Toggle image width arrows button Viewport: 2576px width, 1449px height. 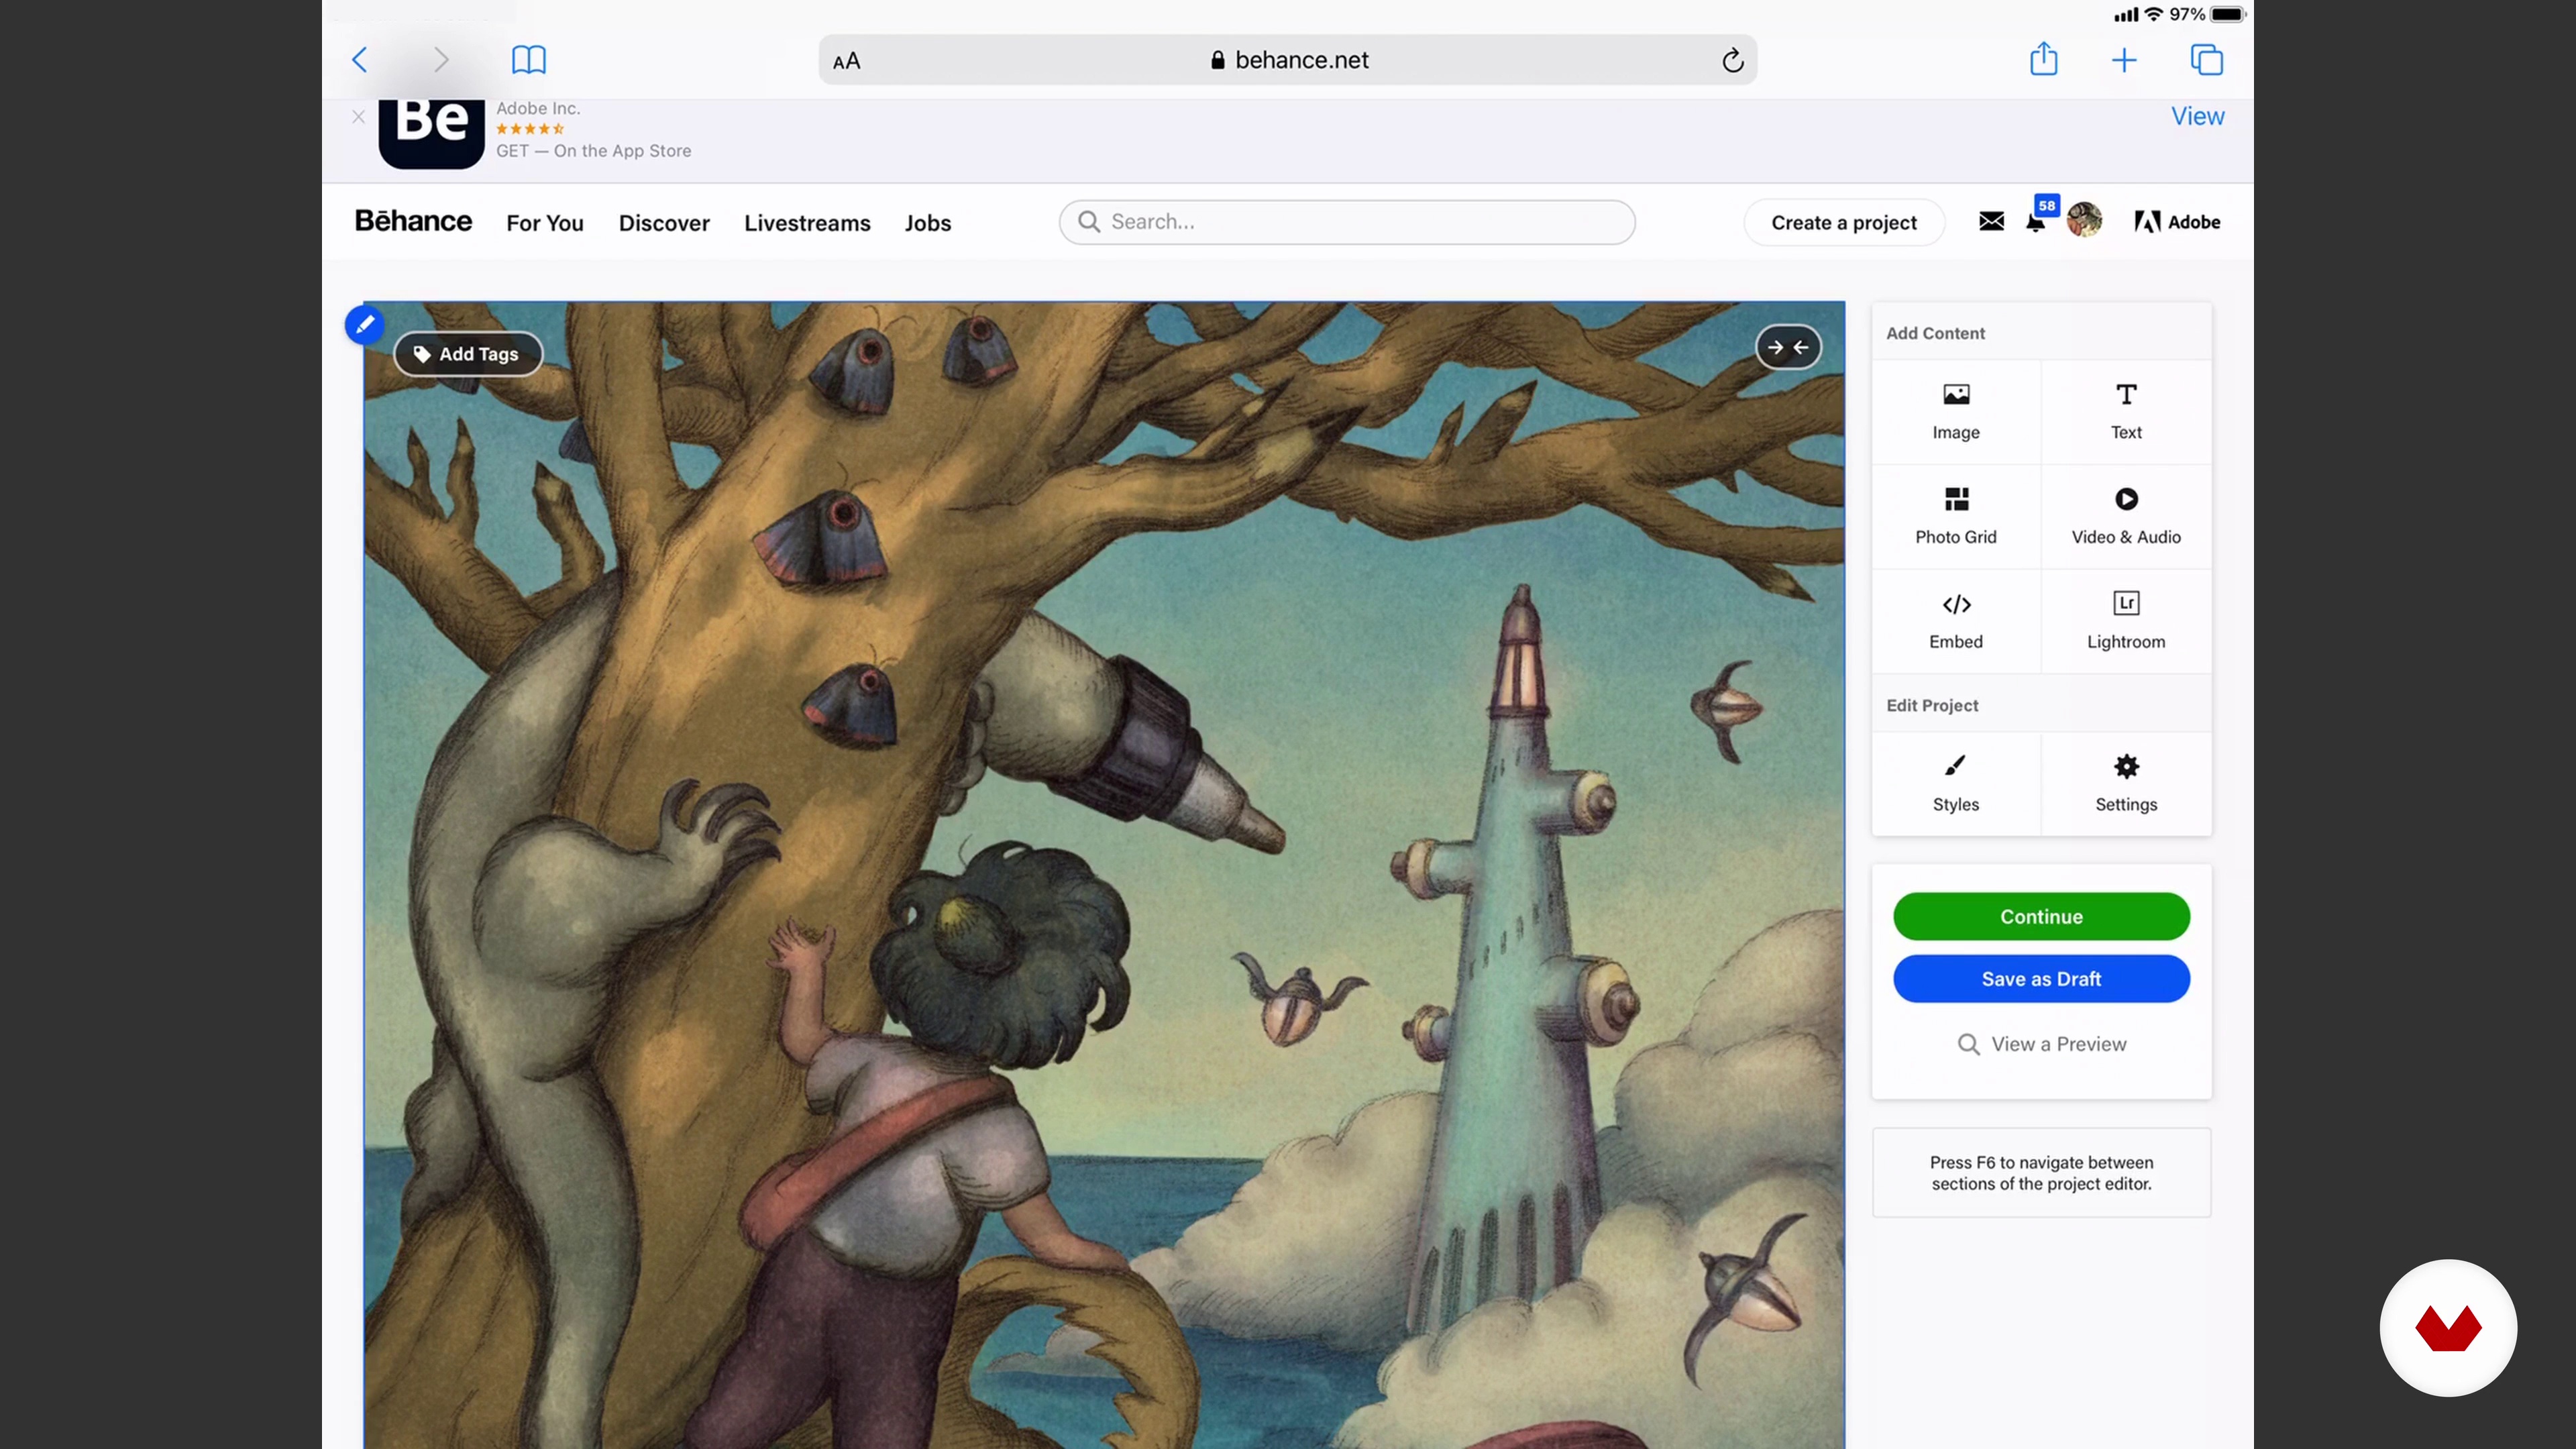(x=1788, y=347)
